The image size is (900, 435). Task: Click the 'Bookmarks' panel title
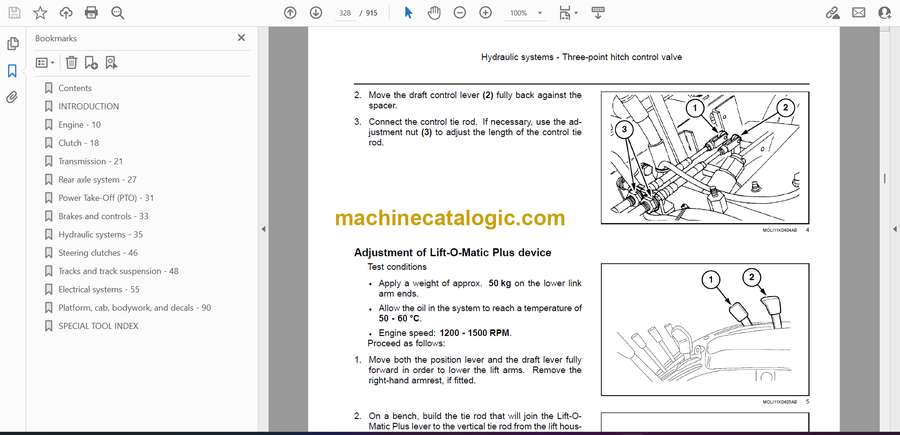tap(56, 38)
